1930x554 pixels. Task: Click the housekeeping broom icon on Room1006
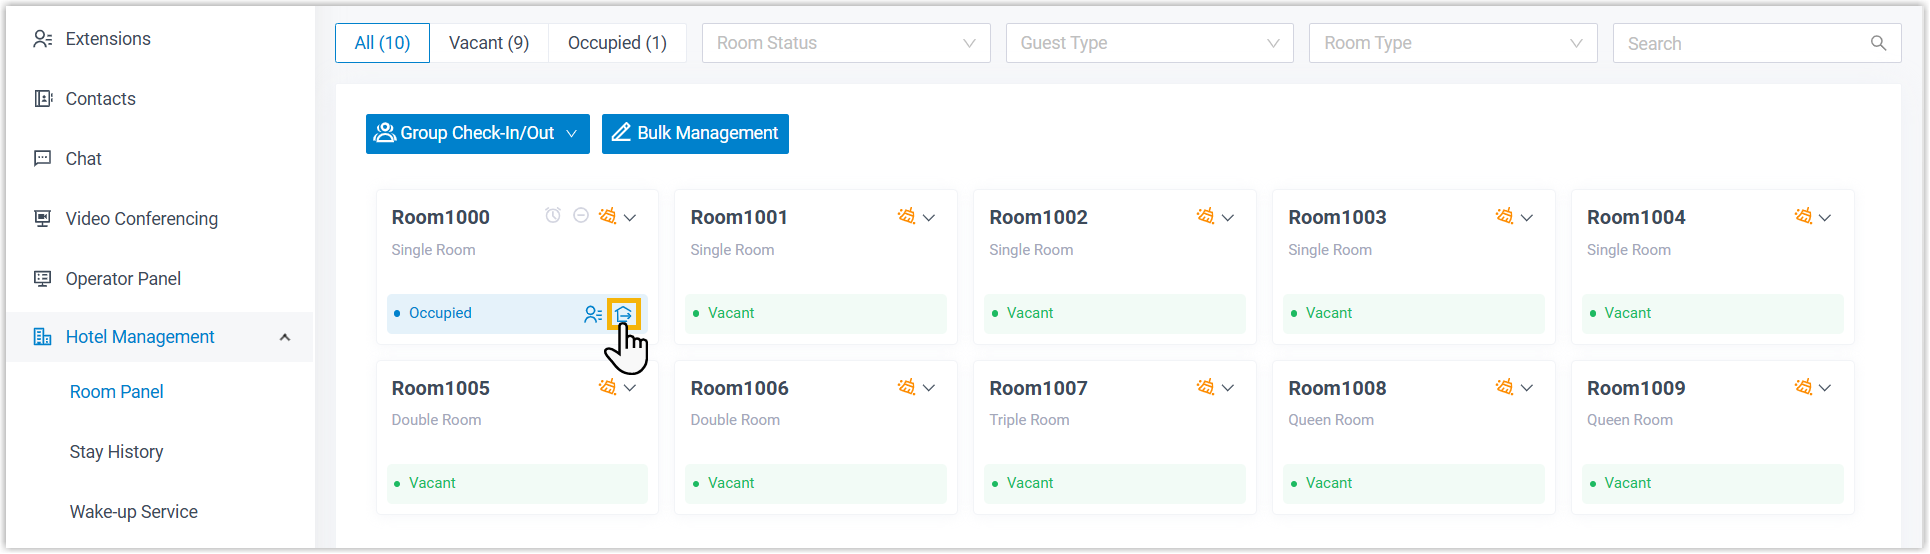tap(906, 387)
